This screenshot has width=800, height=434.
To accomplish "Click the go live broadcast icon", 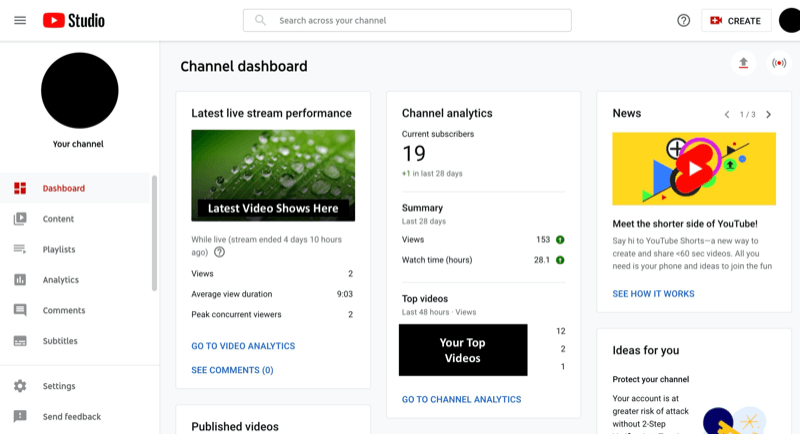I will (x=779, y=63).
